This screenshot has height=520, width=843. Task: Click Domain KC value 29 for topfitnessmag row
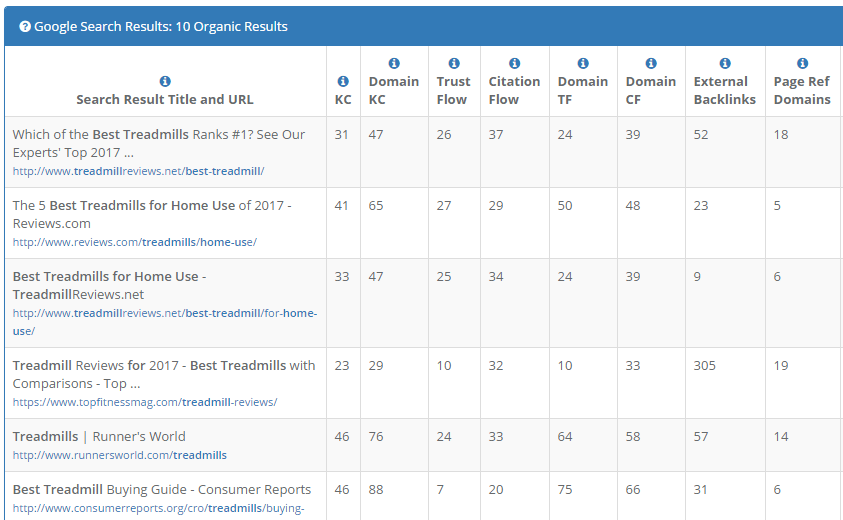[x=376, y=366]
